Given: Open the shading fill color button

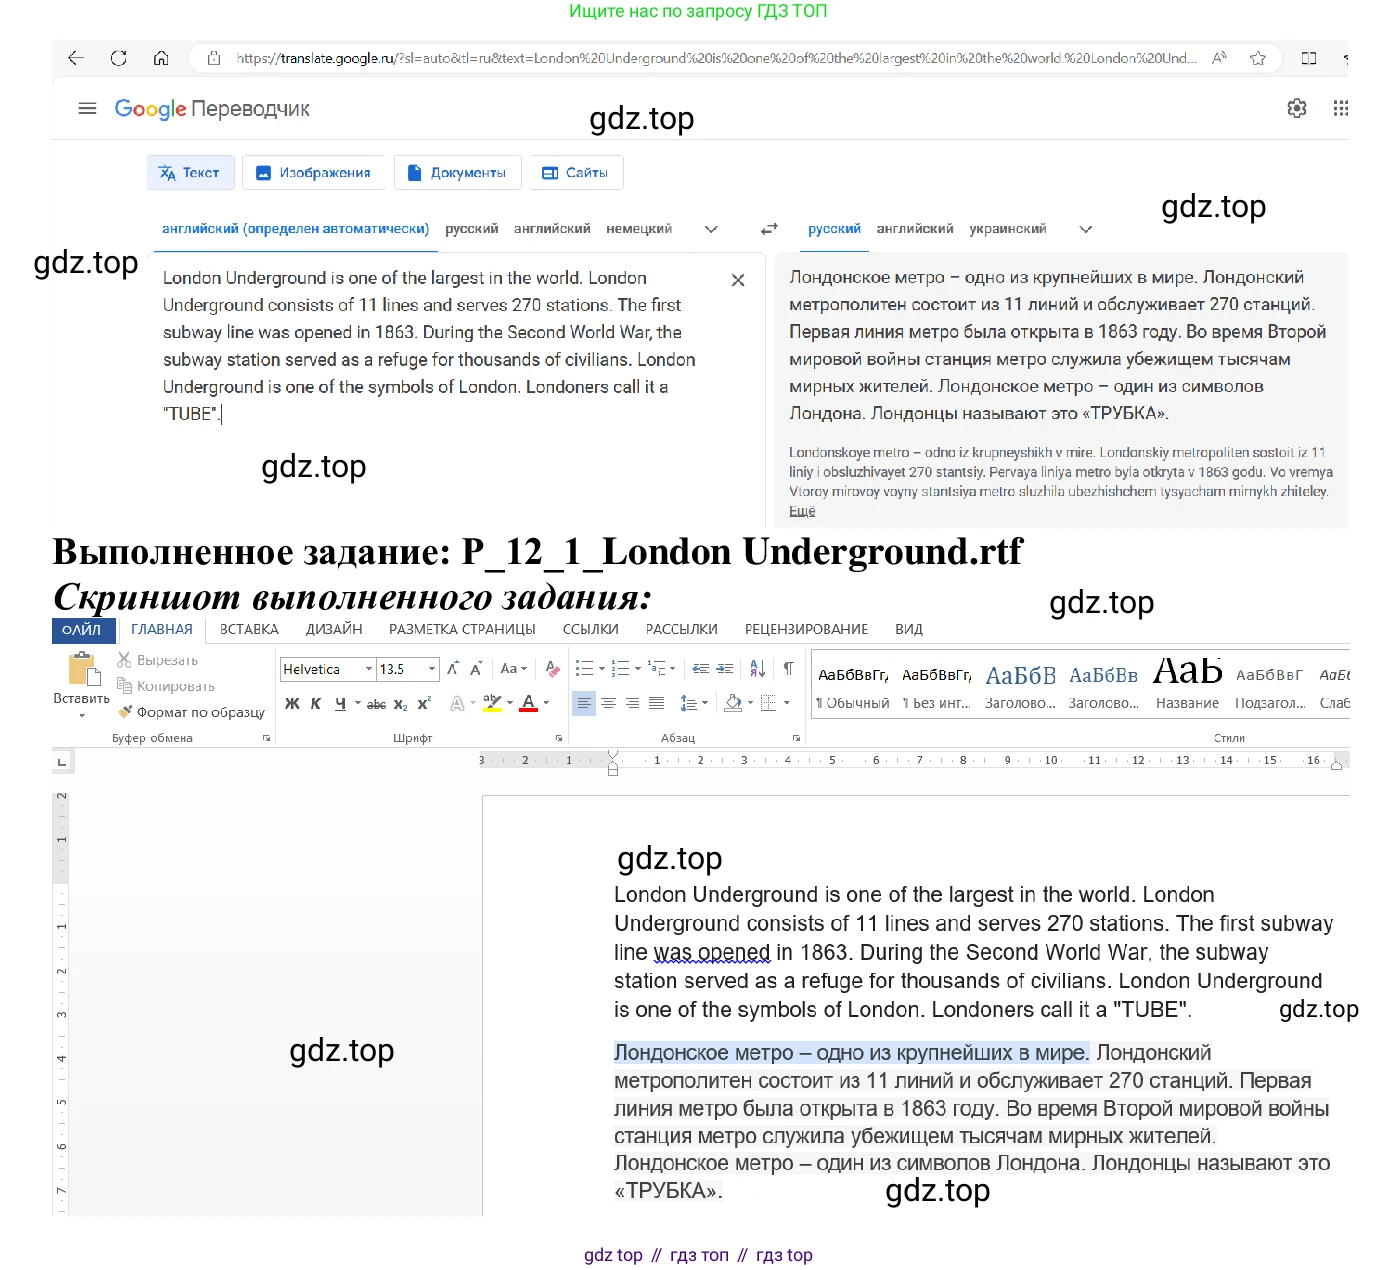Looking at the screenshot, I should (733, 704).
